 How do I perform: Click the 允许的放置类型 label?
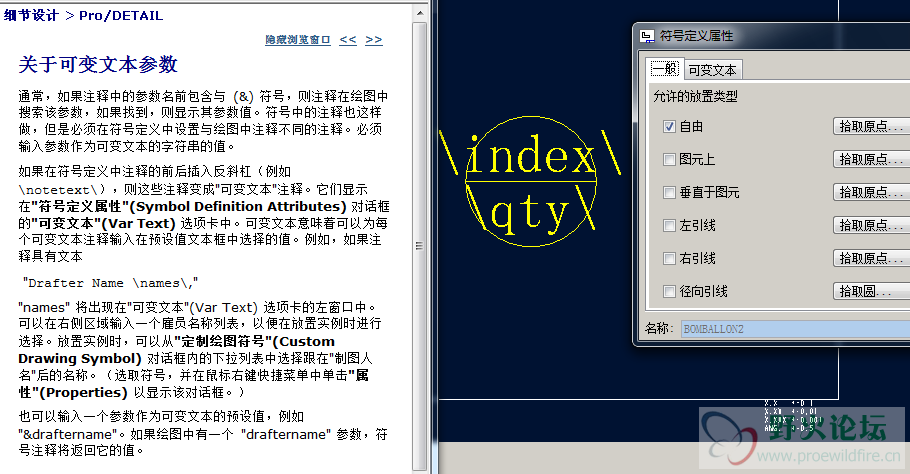tap(695, 96)
